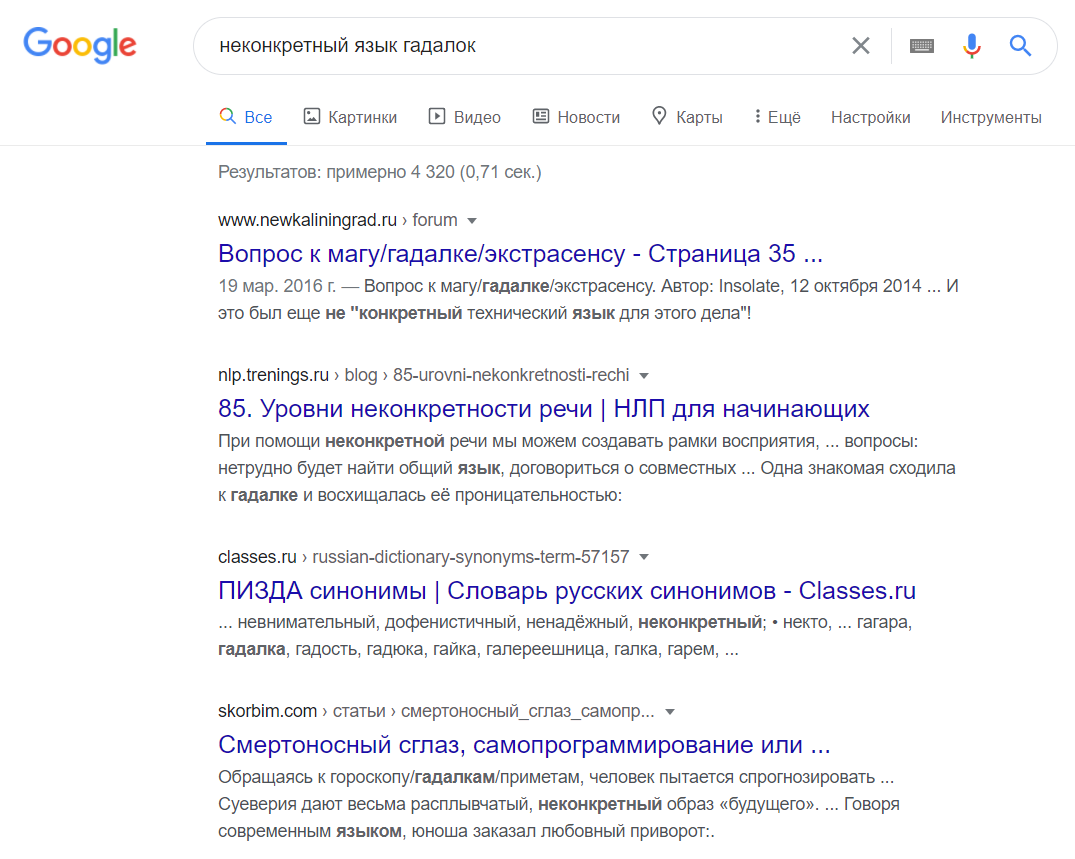Click the www.newkaliningrad.ru › forum URL
The height and width of the screenshot is (859, 1075).
337,220
